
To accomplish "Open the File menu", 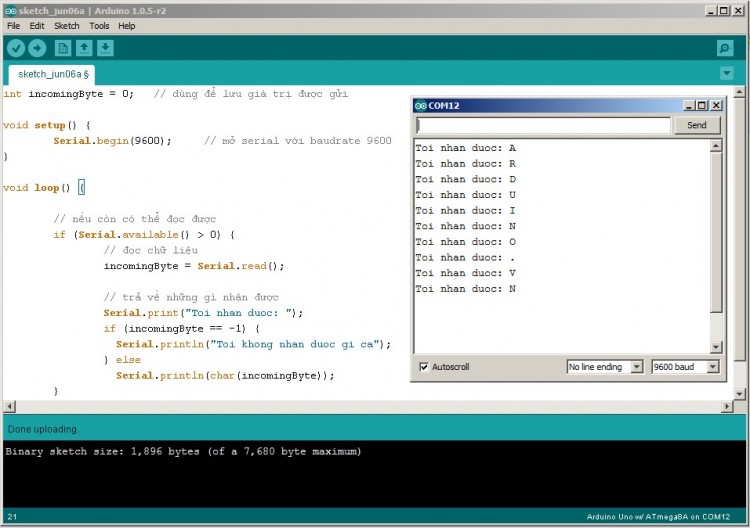I will [13, 26].
